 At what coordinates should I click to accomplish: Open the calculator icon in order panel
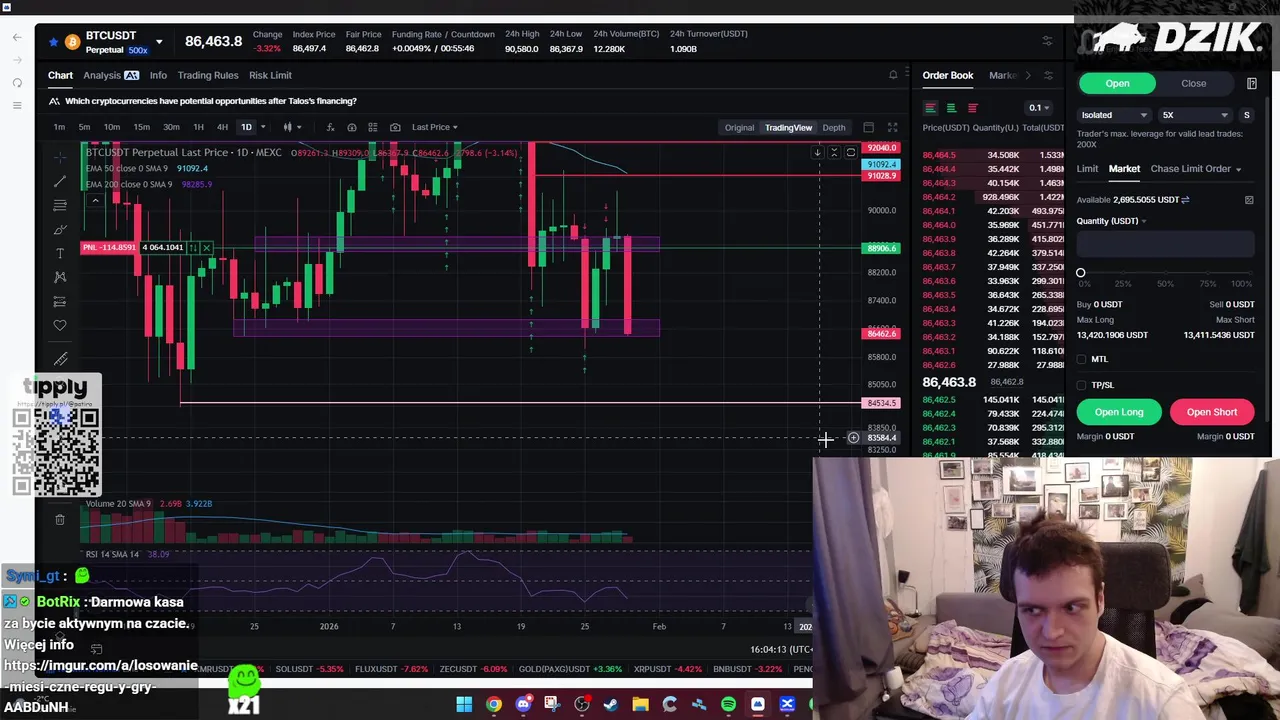coord(1249,200)
